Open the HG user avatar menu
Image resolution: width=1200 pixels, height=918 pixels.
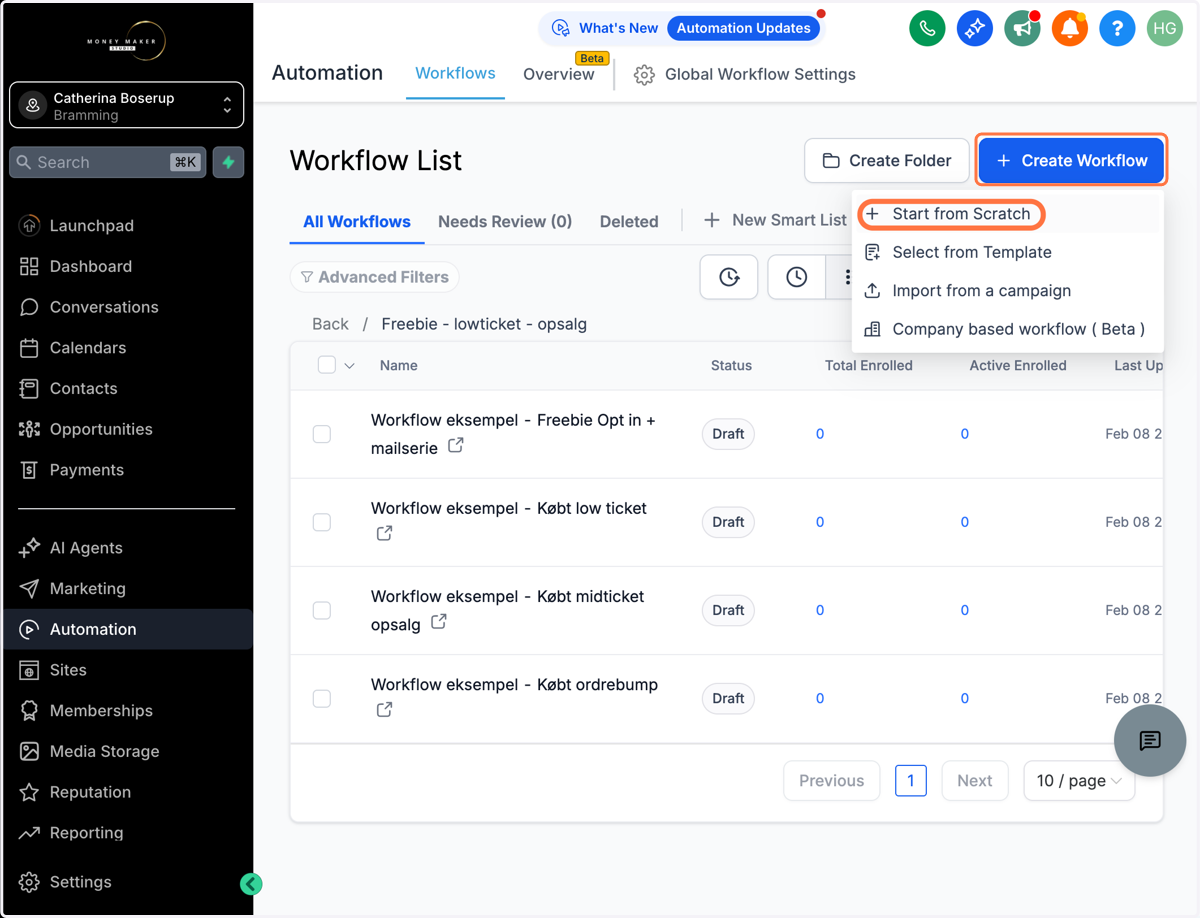click(1165, 29)
